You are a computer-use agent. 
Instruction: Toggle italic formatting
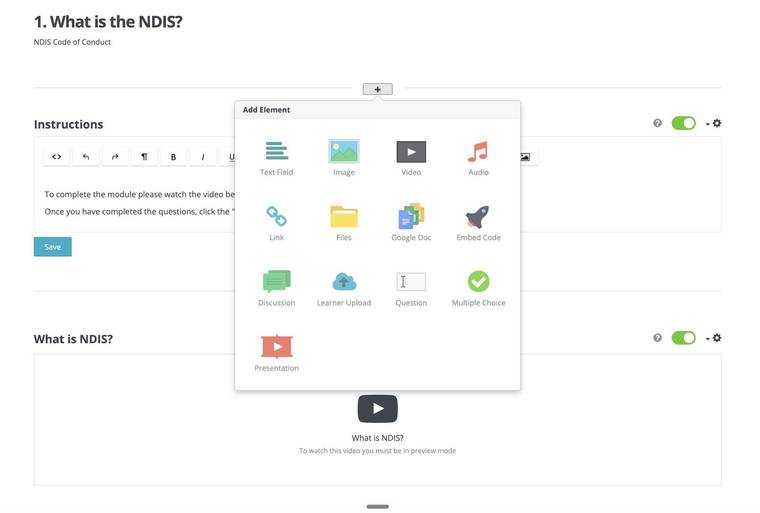click(203, 157)
